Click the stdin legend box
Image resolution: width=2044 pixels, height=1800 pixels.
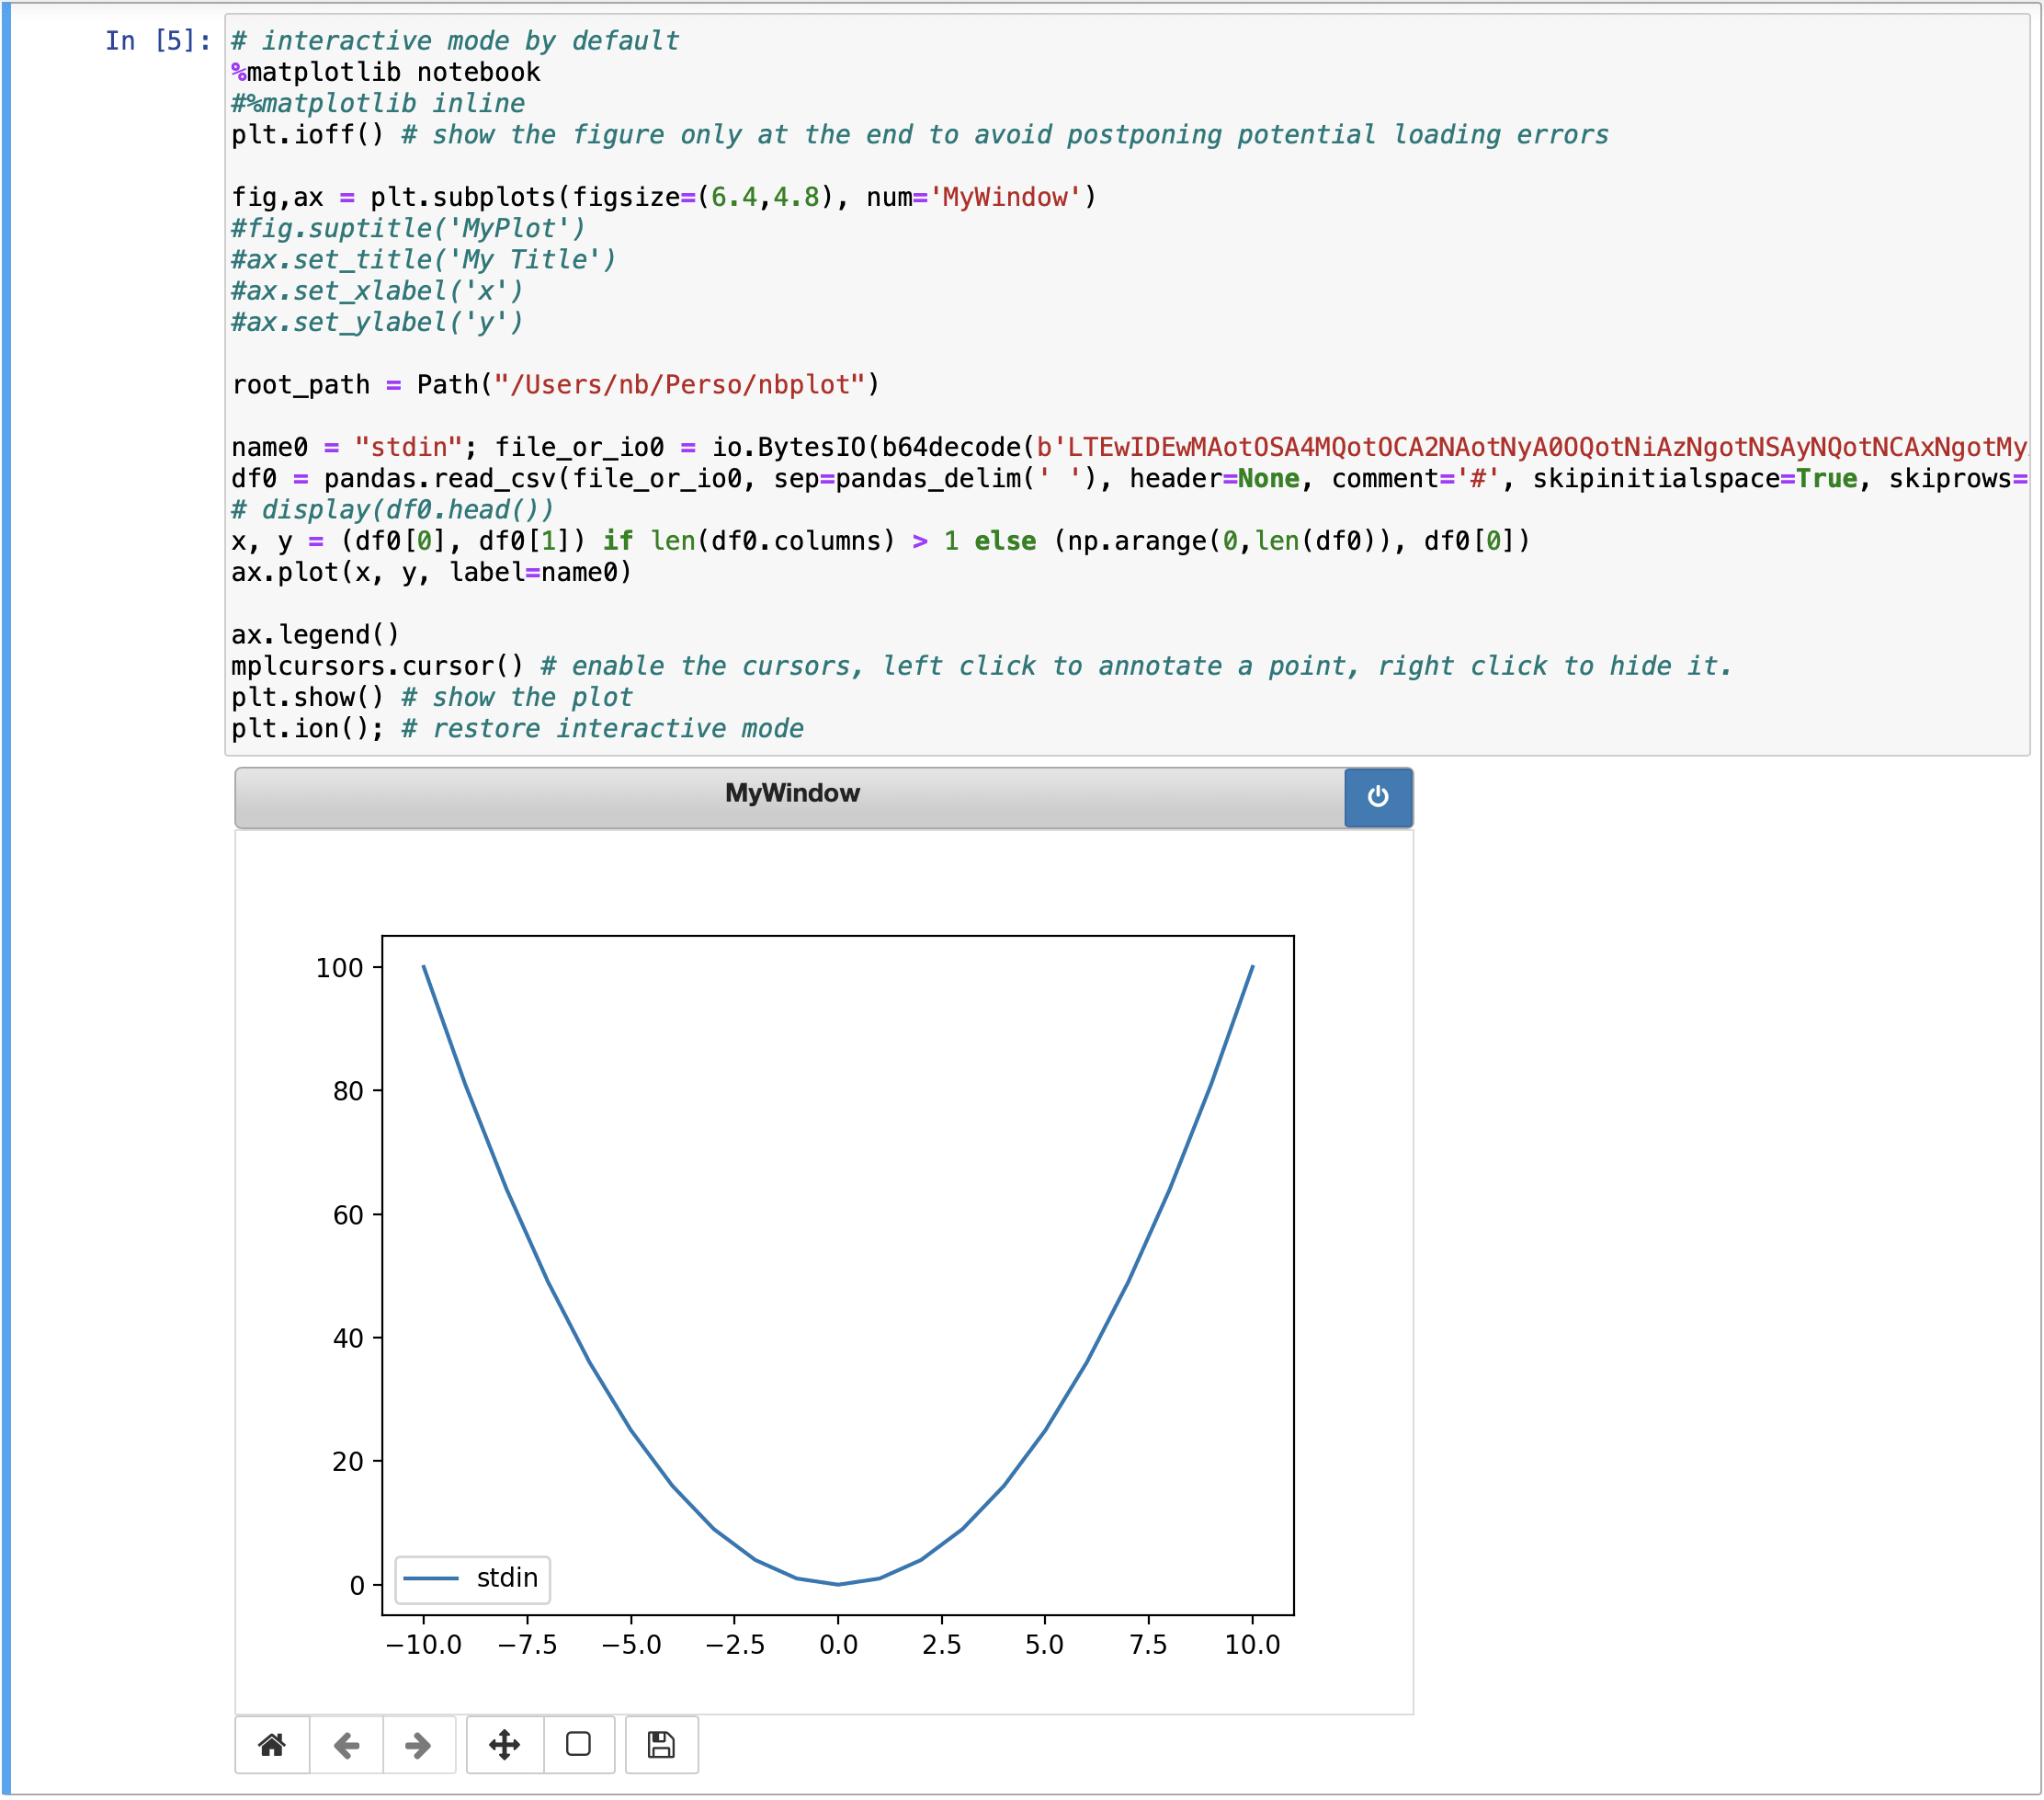coord(472,1579)
